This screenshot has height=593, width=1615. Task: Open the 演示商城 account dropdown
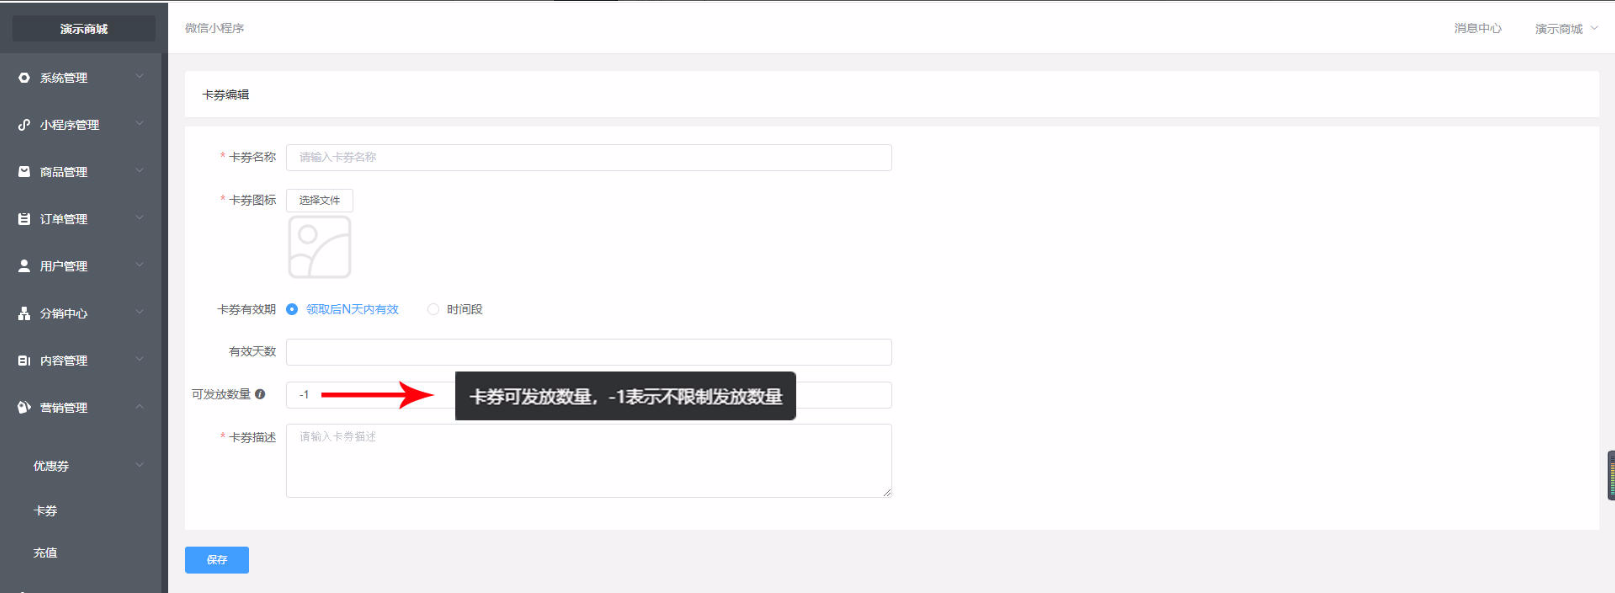pos(1566,29)
